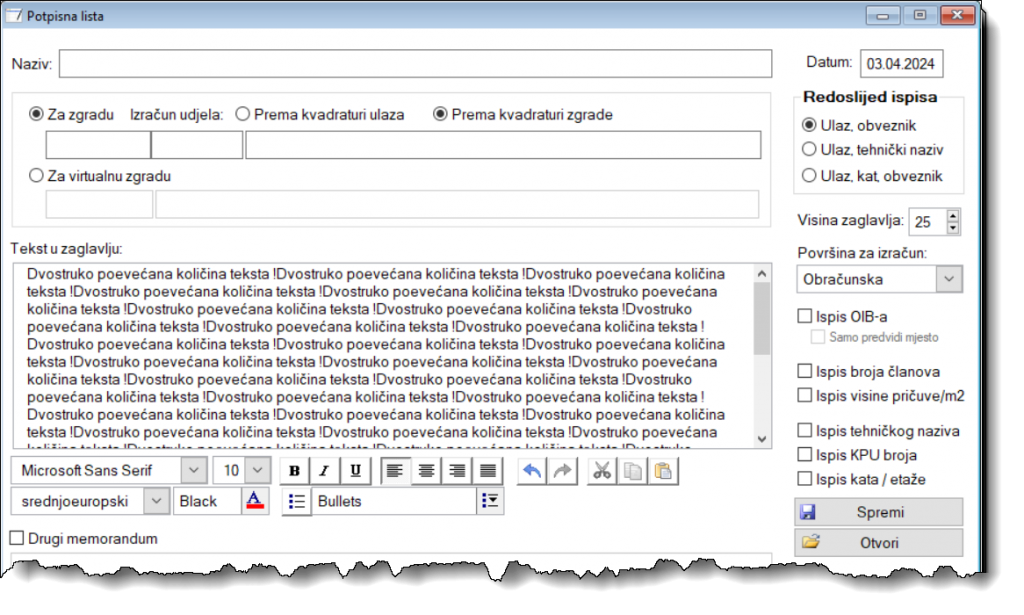Viewport: 1024px width, 615px height.
Task: Open the srednjoeuropski script dropdown
Action: [x=156, y=501]
